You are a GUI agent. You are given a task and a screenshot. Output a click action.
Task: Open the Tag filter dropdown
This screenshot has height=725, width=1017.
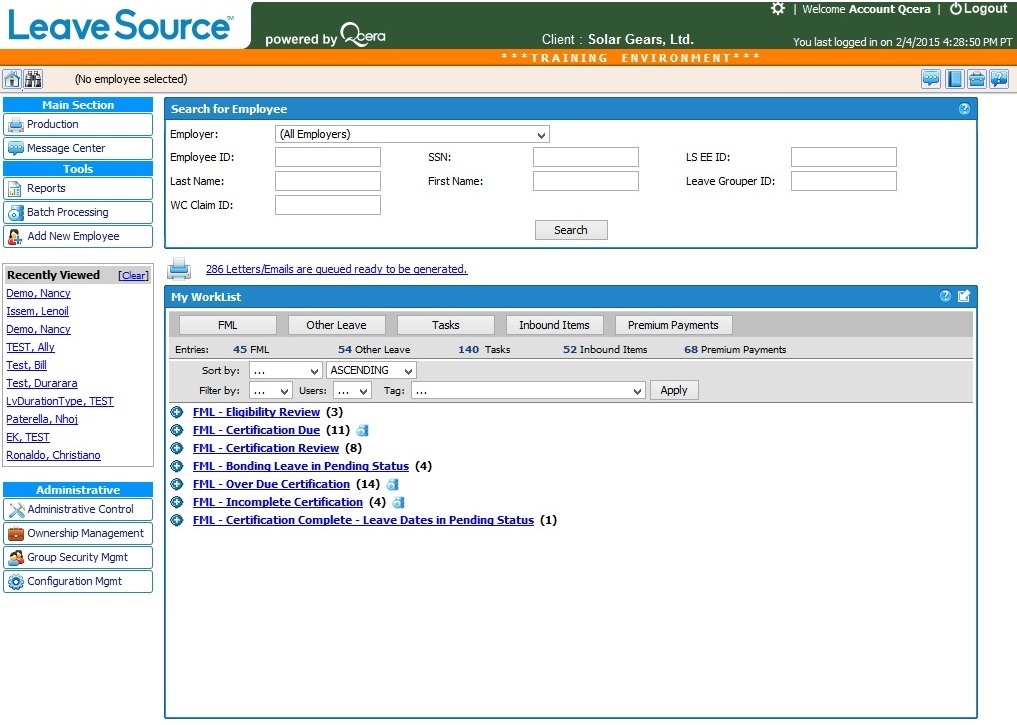(526, 391)
